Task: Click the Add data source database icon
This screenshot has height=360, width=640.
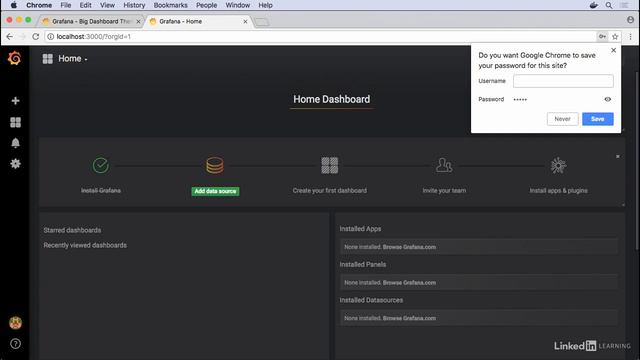Action: click(215, 165)
